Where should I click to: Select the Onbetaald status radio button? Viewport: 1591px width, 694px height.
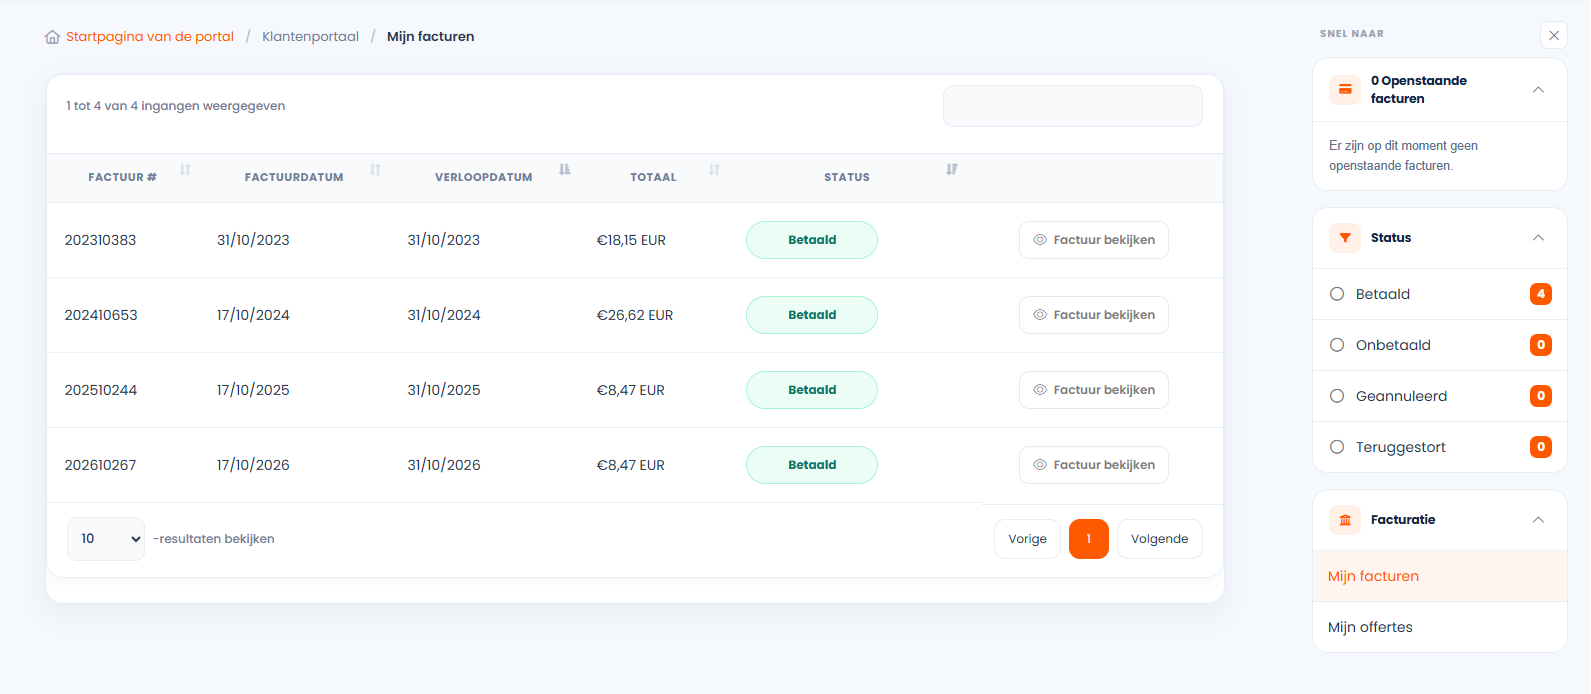(x=1337, y=345)
